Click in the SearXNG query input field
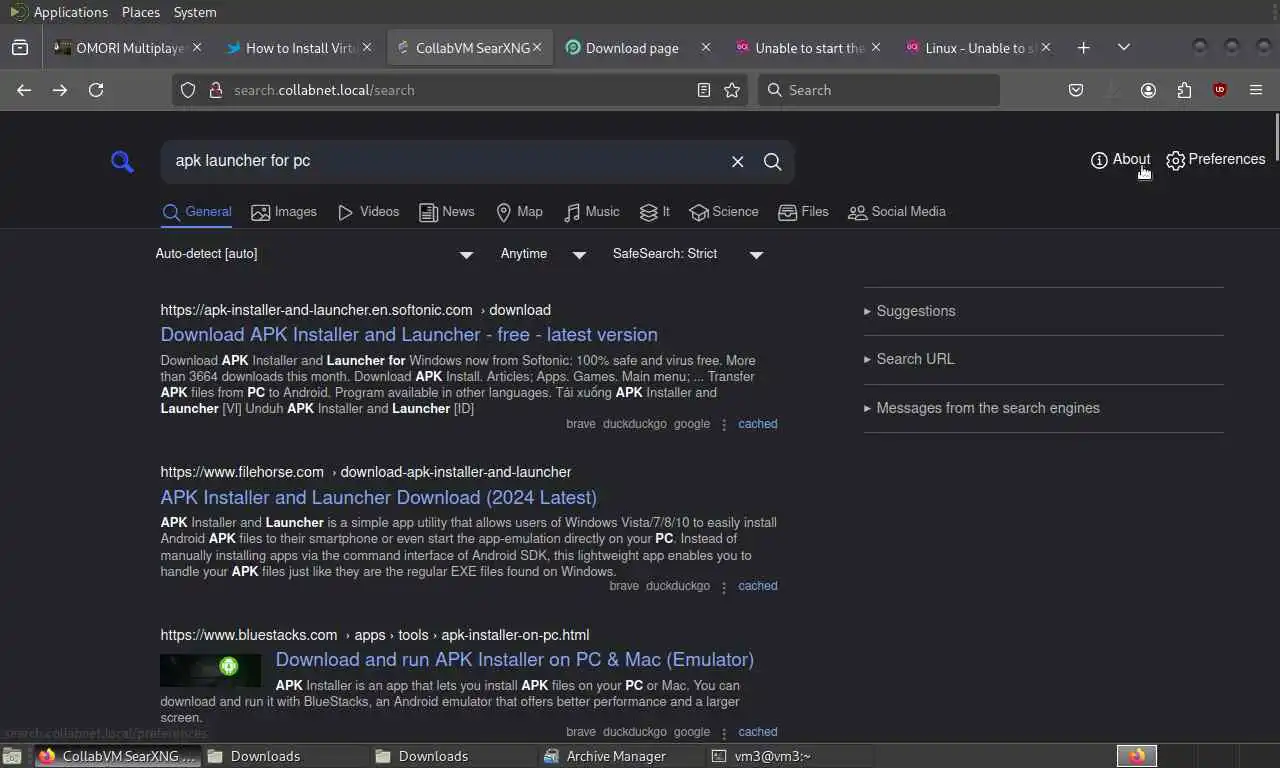Screen dimensions: 1280x768 point(445,161)
